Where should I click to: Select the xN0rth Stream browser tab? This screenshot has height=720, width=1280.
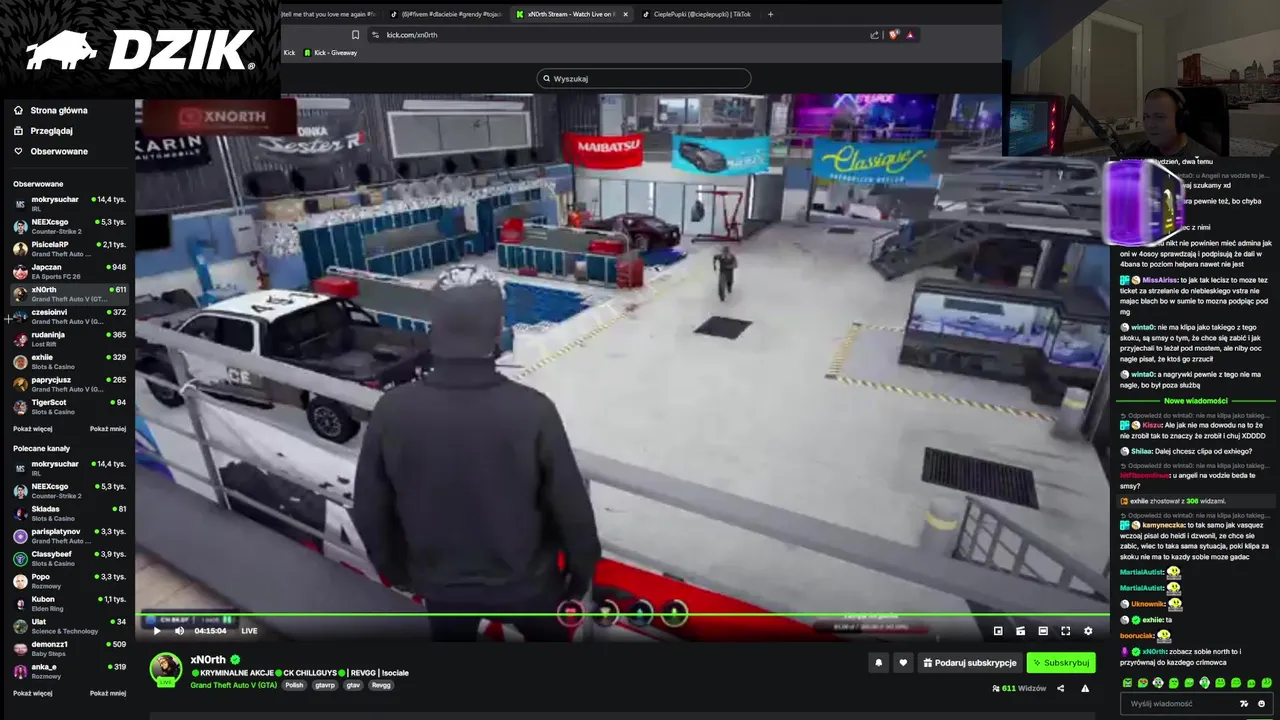point(572,14)
